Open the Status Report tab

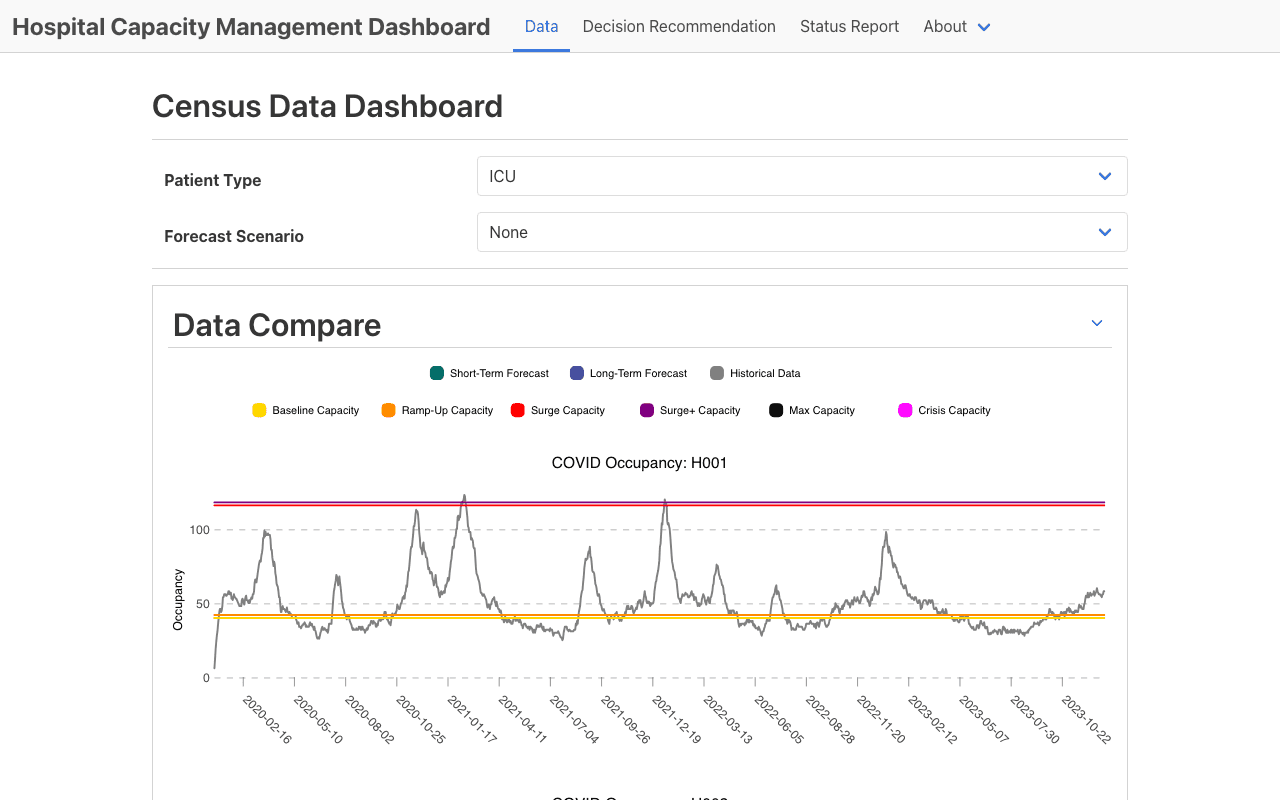pos(849,27)
